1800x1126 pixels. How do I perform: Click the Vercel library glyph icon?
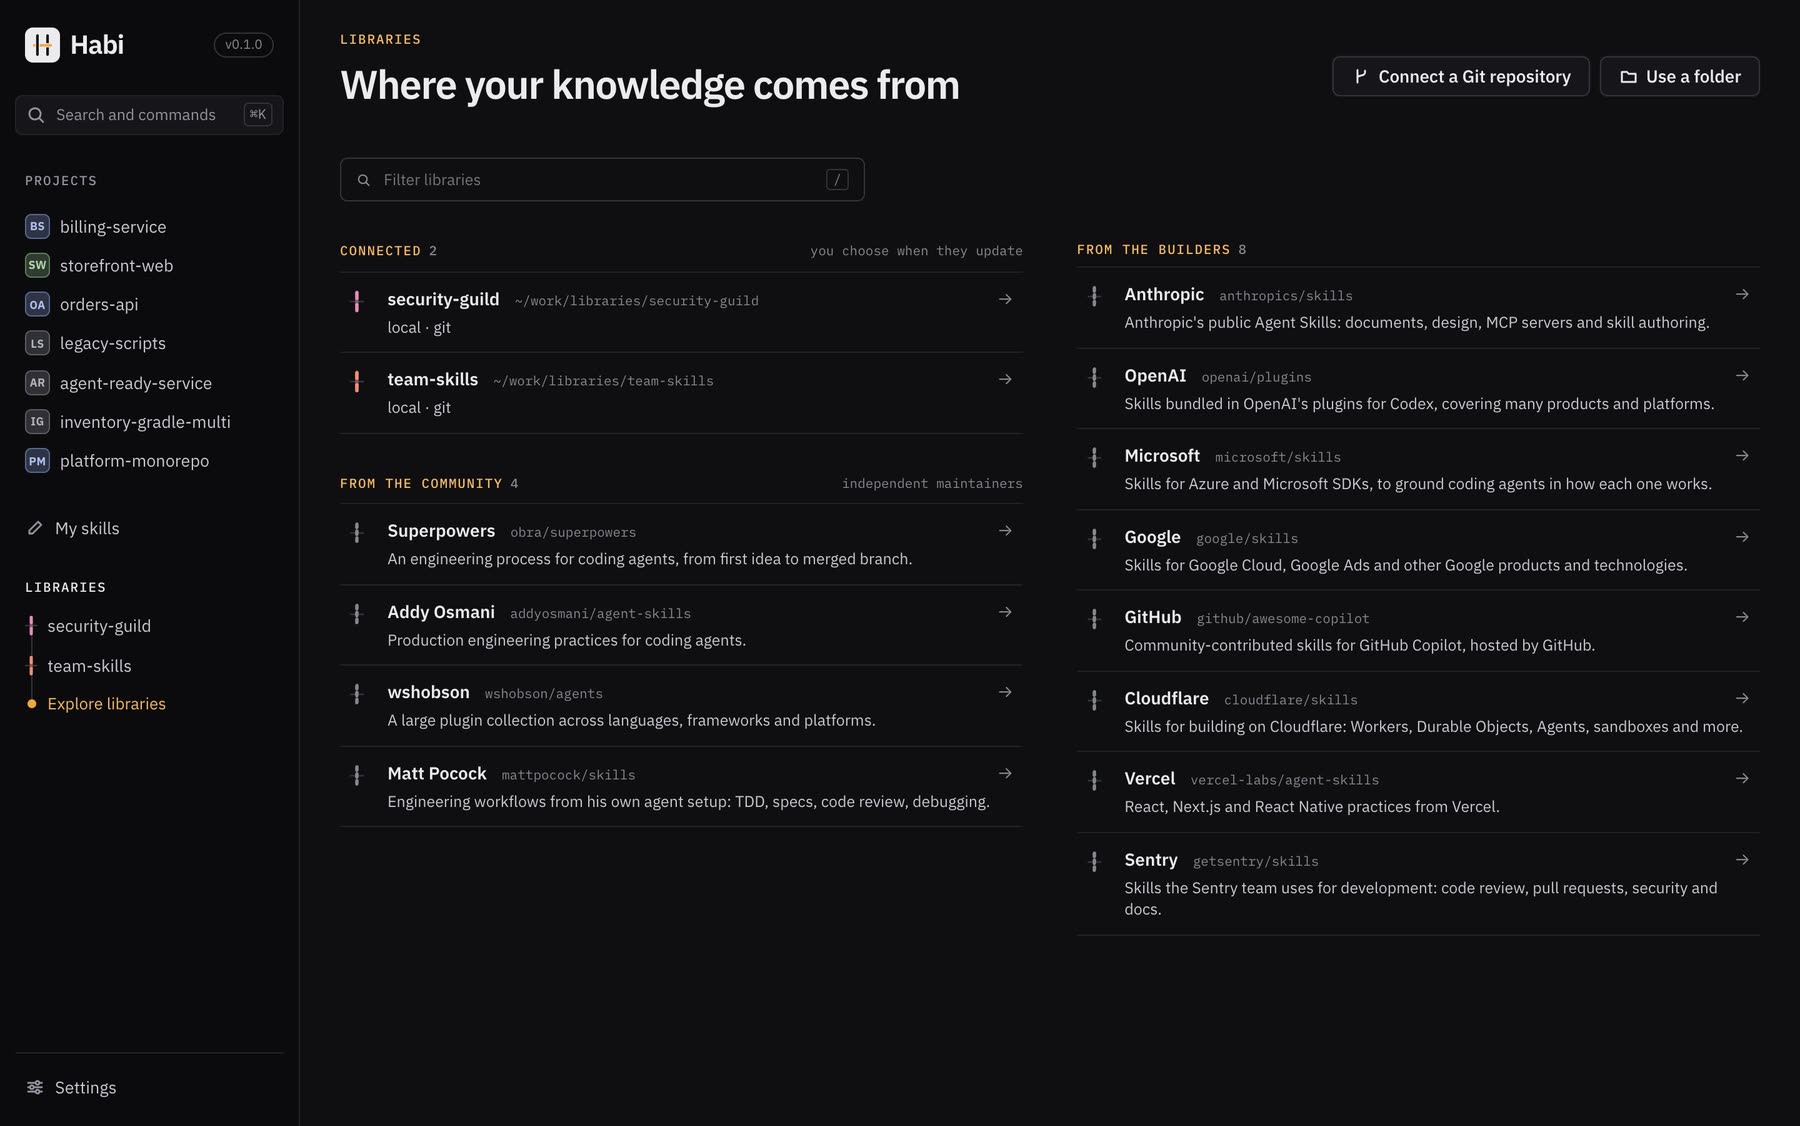click(x=1094, y=780)
